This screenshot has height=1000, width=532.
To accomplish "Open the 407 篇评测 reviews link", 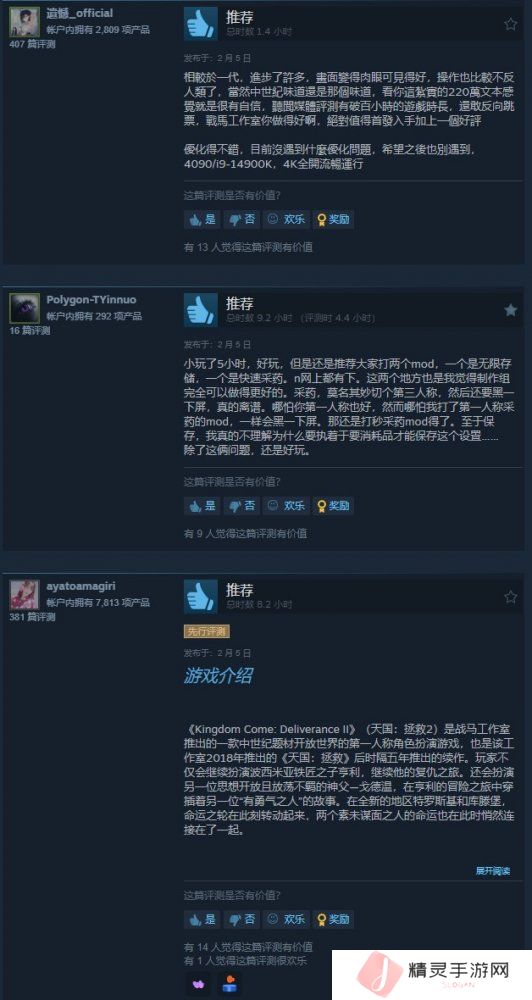I will click(x=32, y=45).
